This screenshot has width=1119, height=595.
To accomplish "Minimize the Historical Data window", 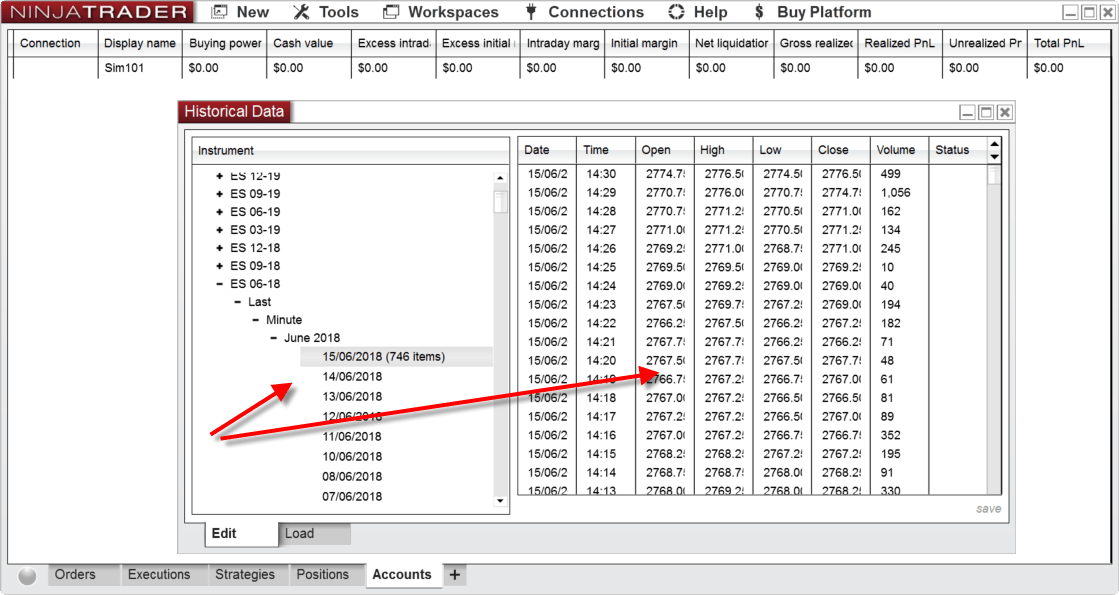I will coord(968,112).
